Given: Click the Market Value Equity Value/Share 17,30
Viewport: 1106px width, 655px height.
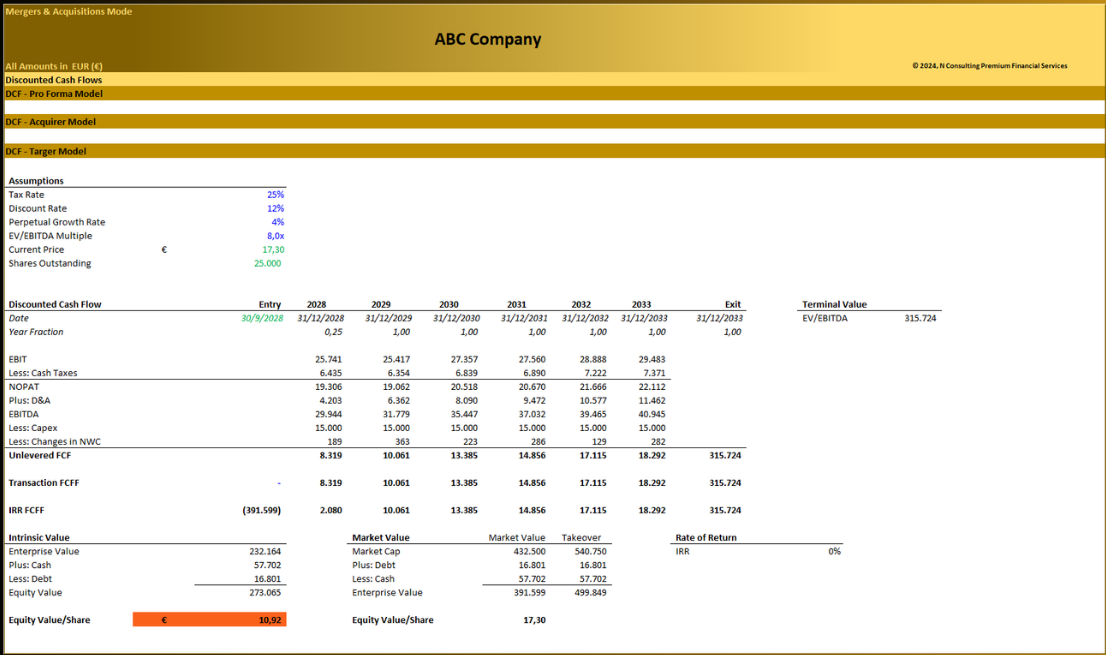Looking at the screenshot, I should pos(534,620).
